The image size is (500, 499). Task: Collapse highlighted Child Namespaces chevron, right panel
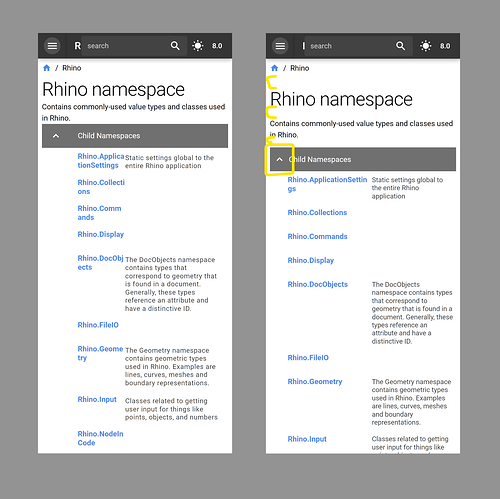tap(280, 159)
